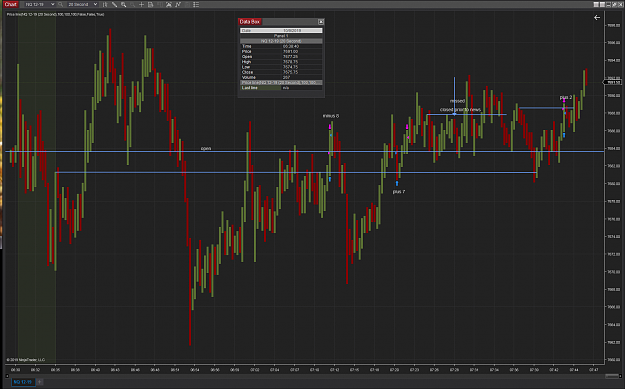Click the 'minus 5' trade annotation
The width and height of the screenshot is (625, 389).
coord(331,116)
